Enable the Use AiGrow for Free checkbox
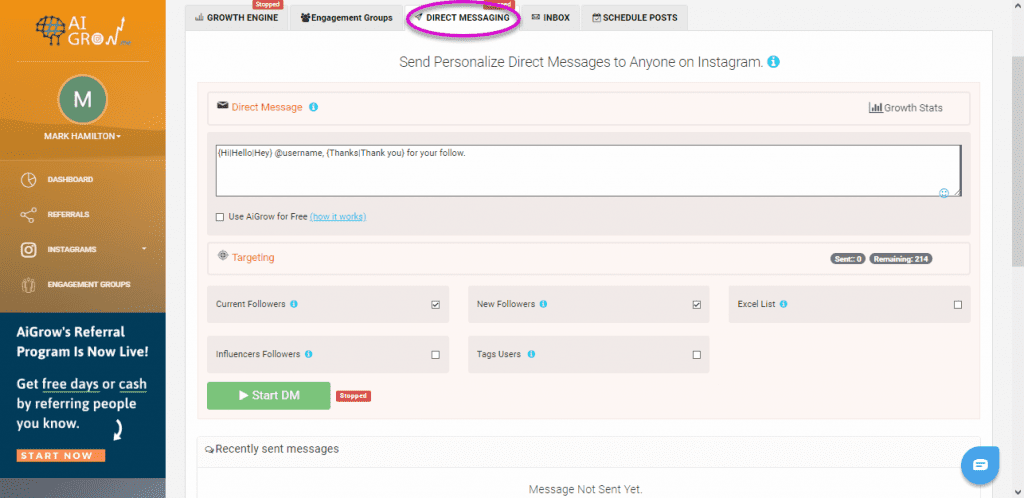Viewport: 1024px width, 498px height. (220, 217)
